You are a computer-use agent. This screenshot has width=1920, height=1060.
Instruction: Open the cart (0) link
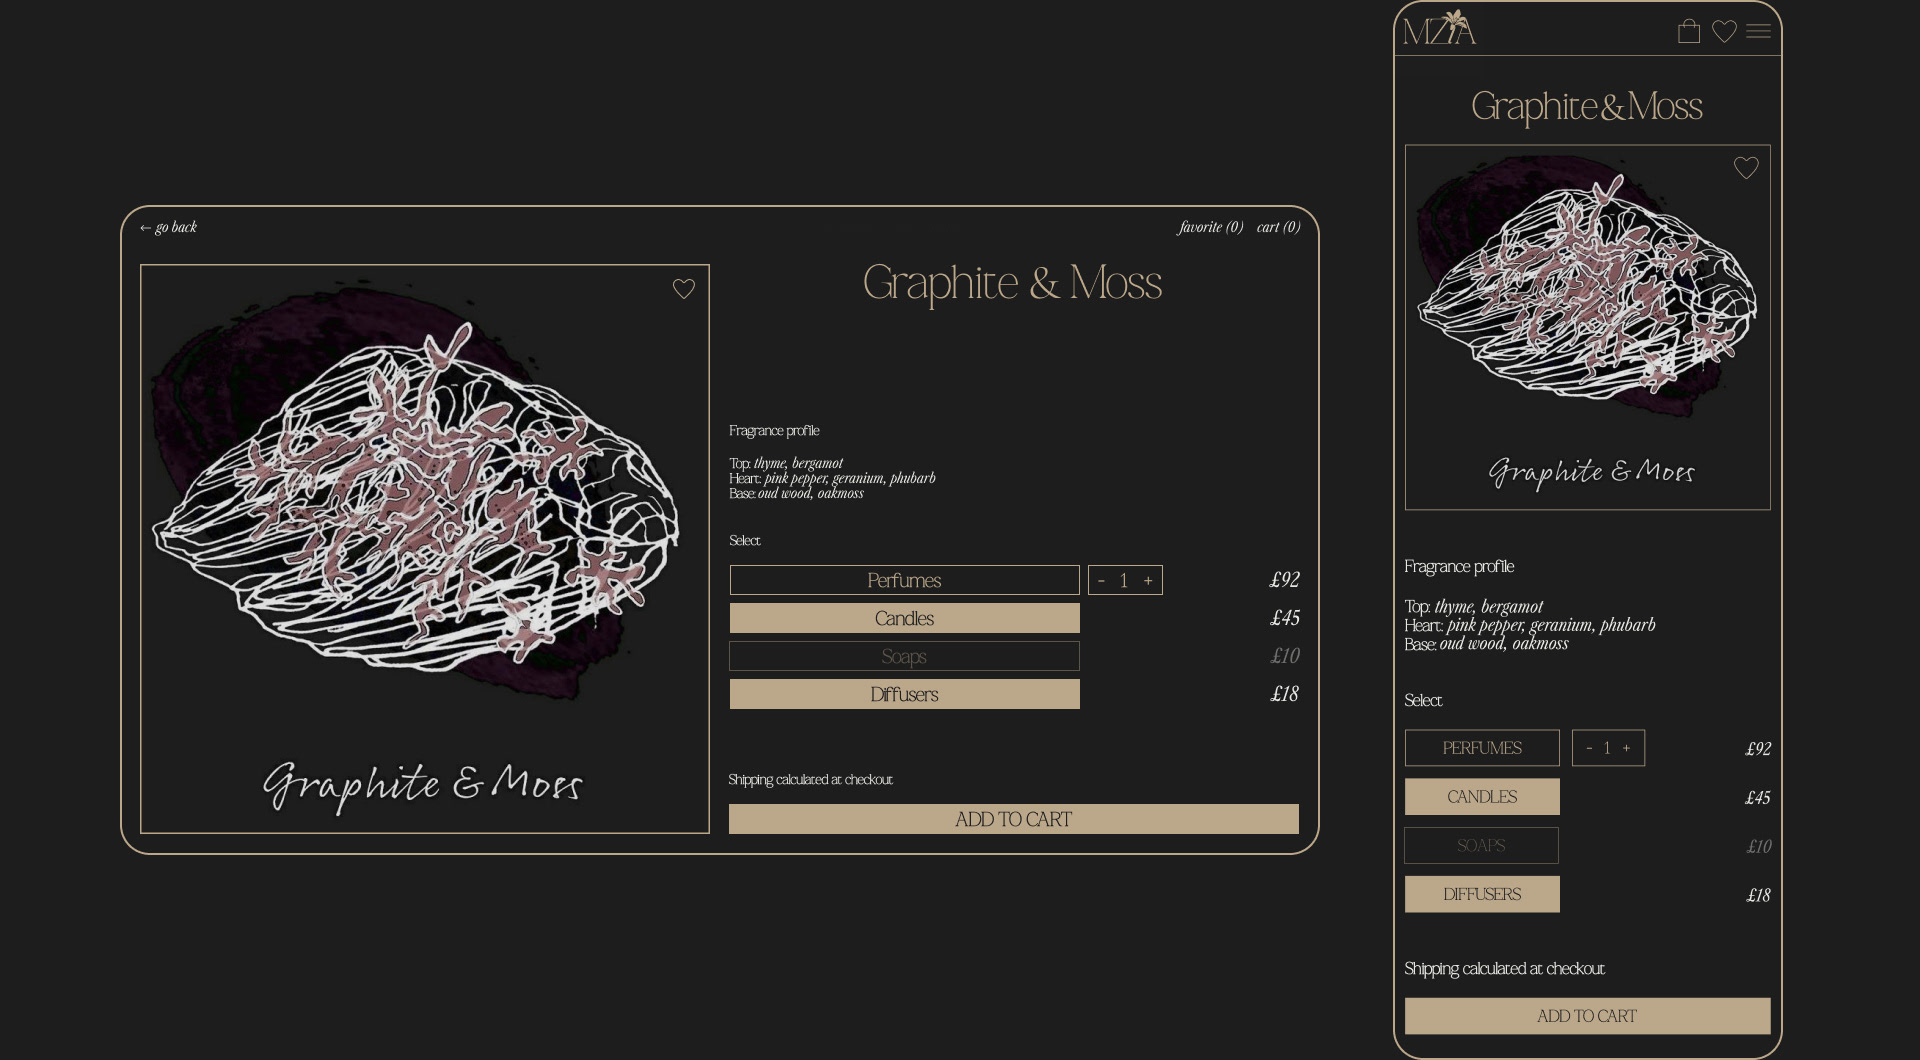click(1278, 228)
